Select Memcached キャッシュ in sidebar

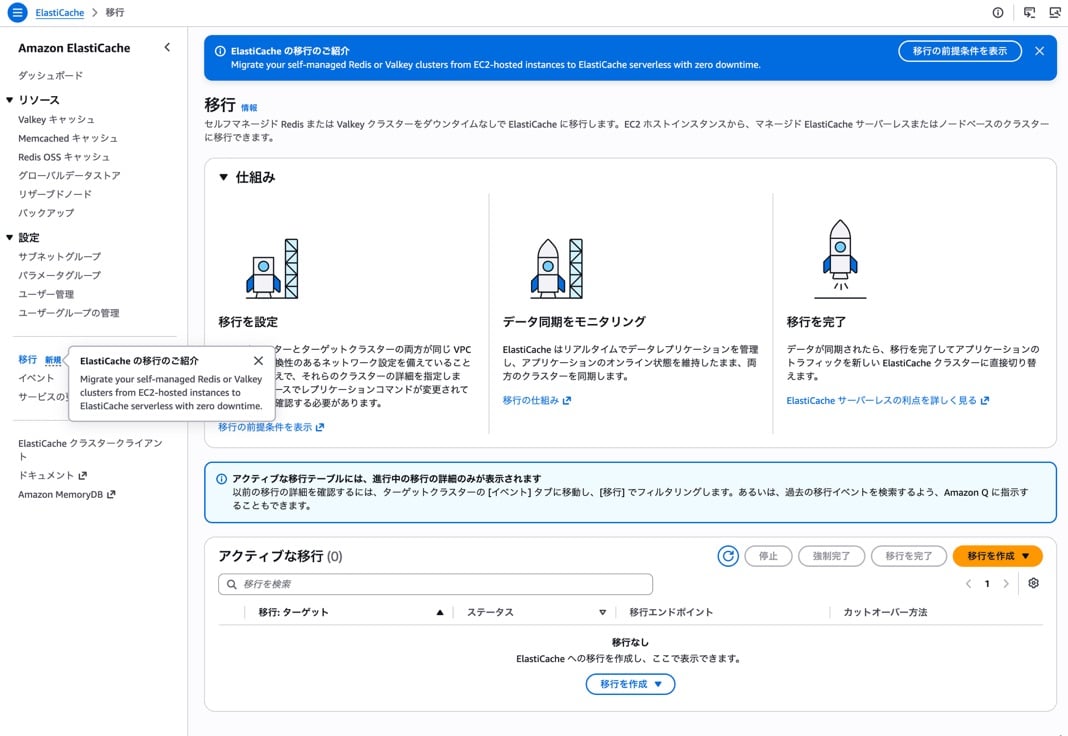[68, 138]
